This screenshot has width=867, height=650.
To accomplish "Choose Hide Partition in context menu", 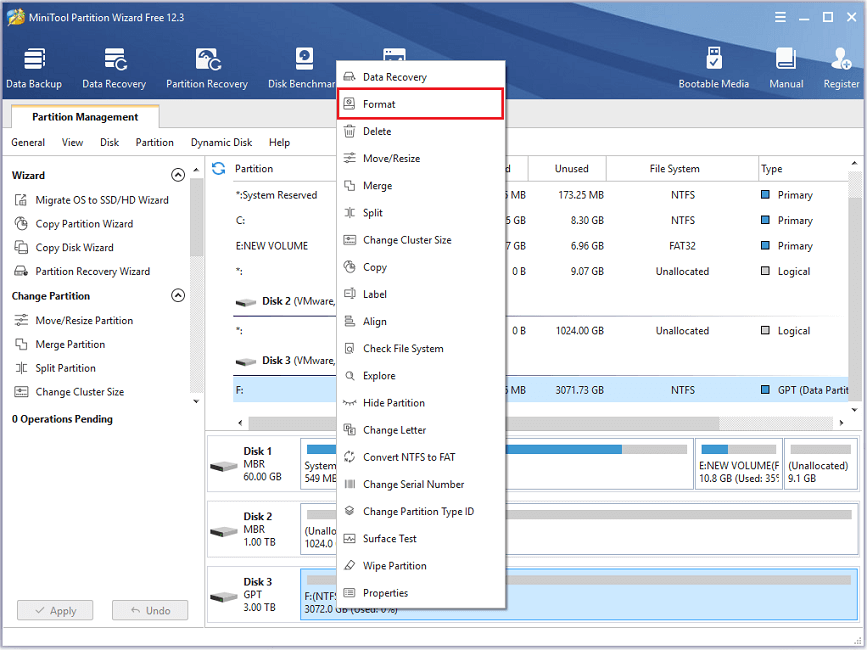I will click(x=421, y=403).
